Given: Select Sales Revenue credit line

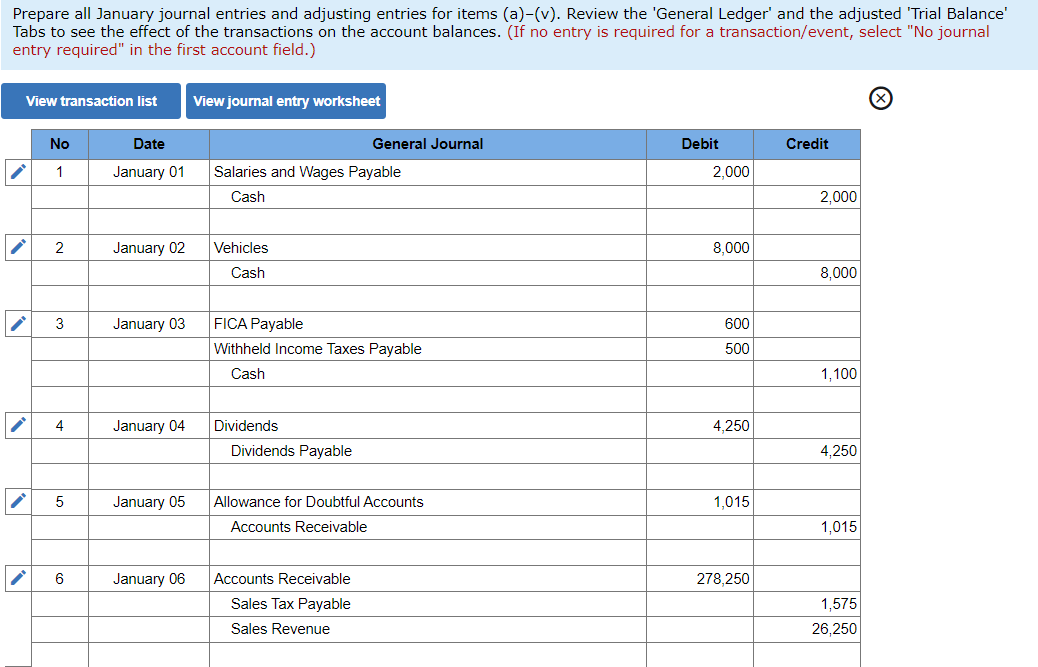Looking at the screenshot, I should click(428, 629).
